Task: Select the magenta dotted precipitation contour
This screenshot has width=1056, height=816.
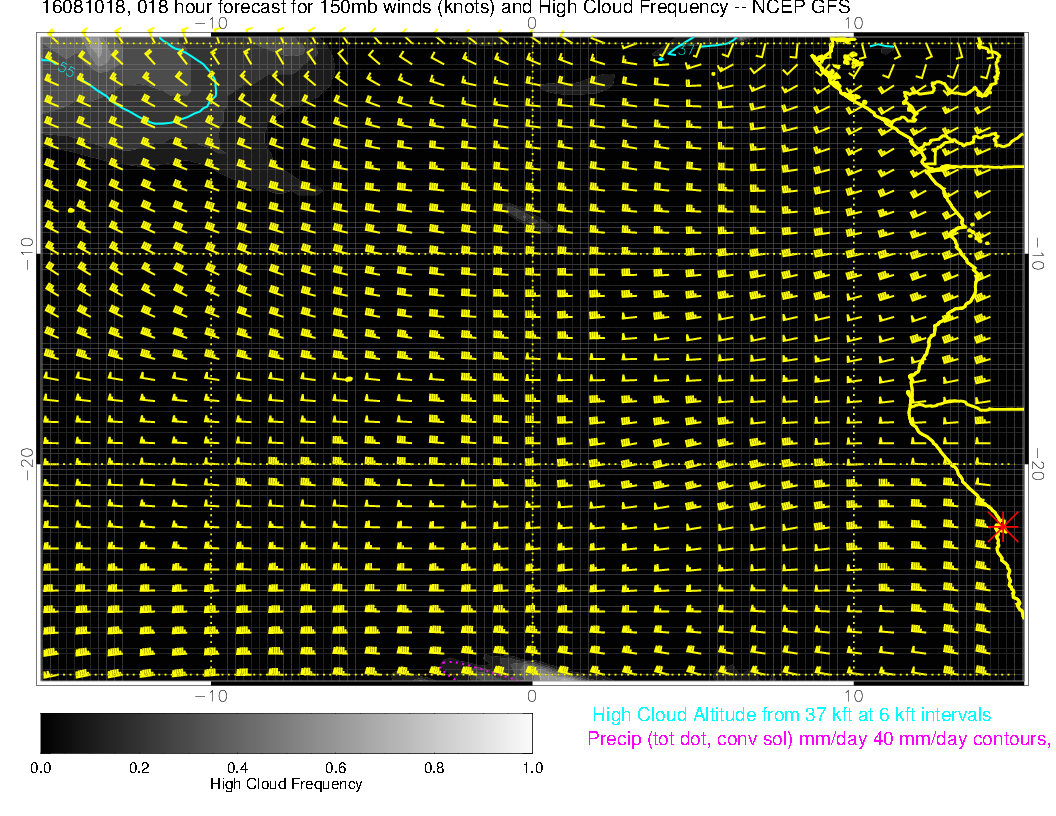Action: pos(453,668)
